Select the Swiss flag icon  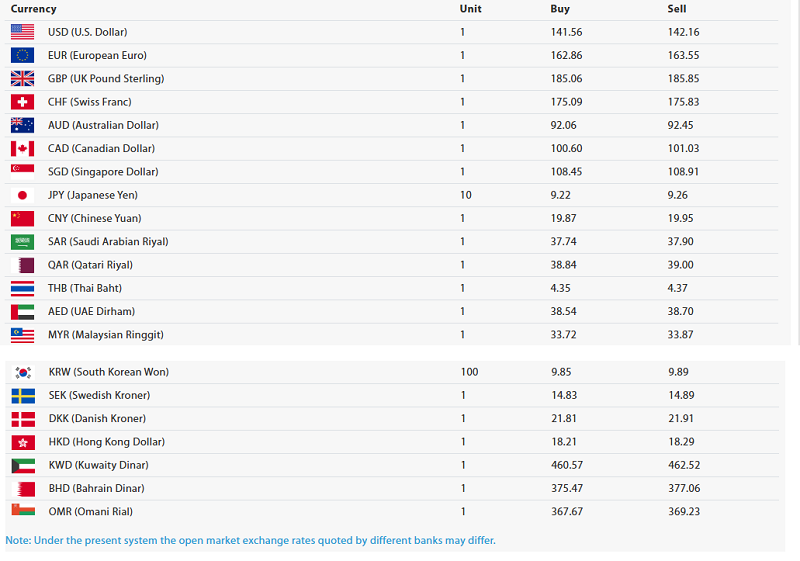[x=22, y=102]
